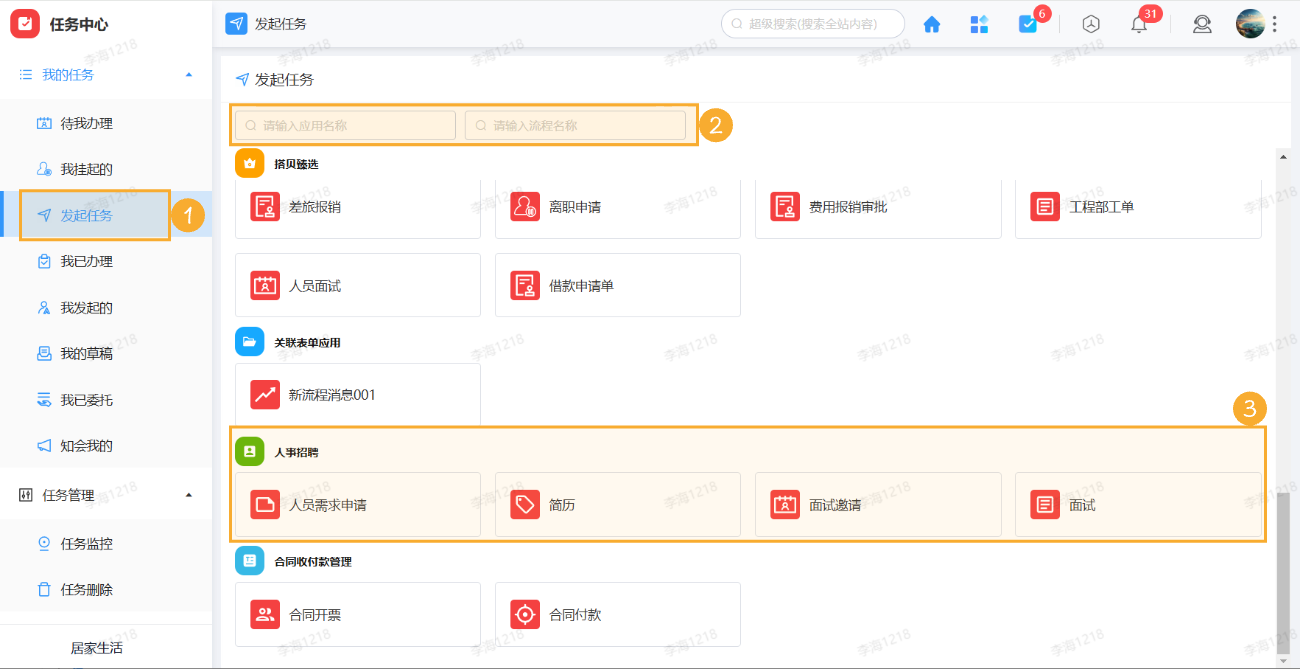Launch the 差旅报销 process card
The width and height of the screenshot is (1300, 669).
click(357, 207)
